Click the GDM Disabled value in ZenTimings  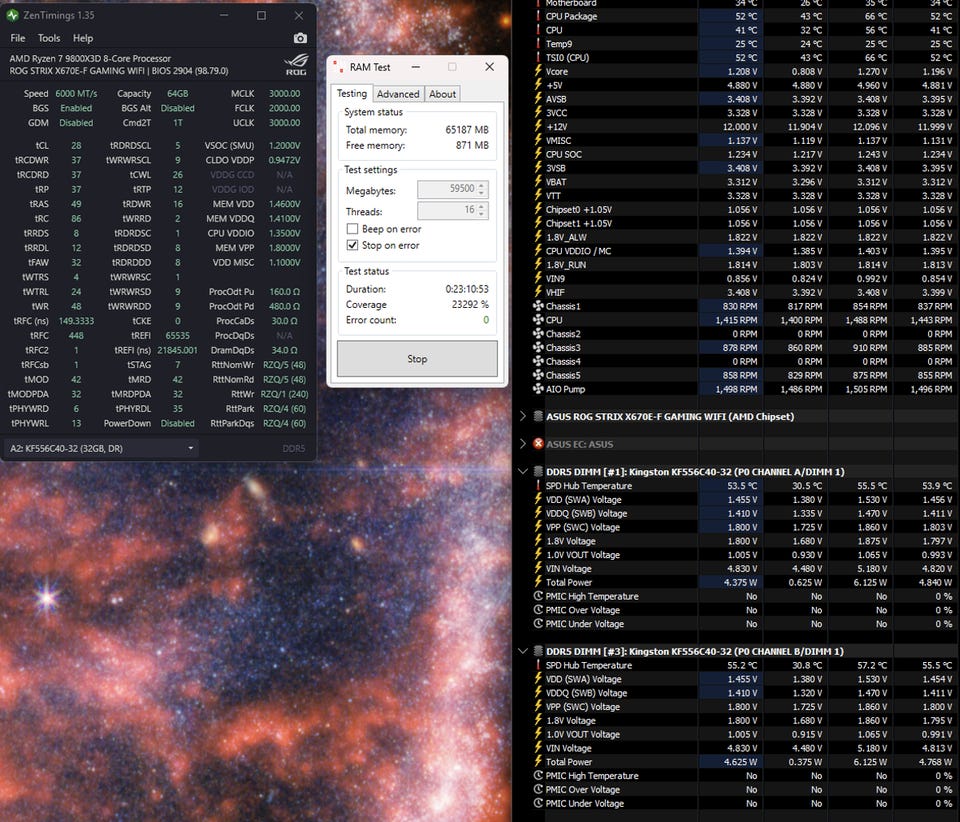(x=76, y=122)
